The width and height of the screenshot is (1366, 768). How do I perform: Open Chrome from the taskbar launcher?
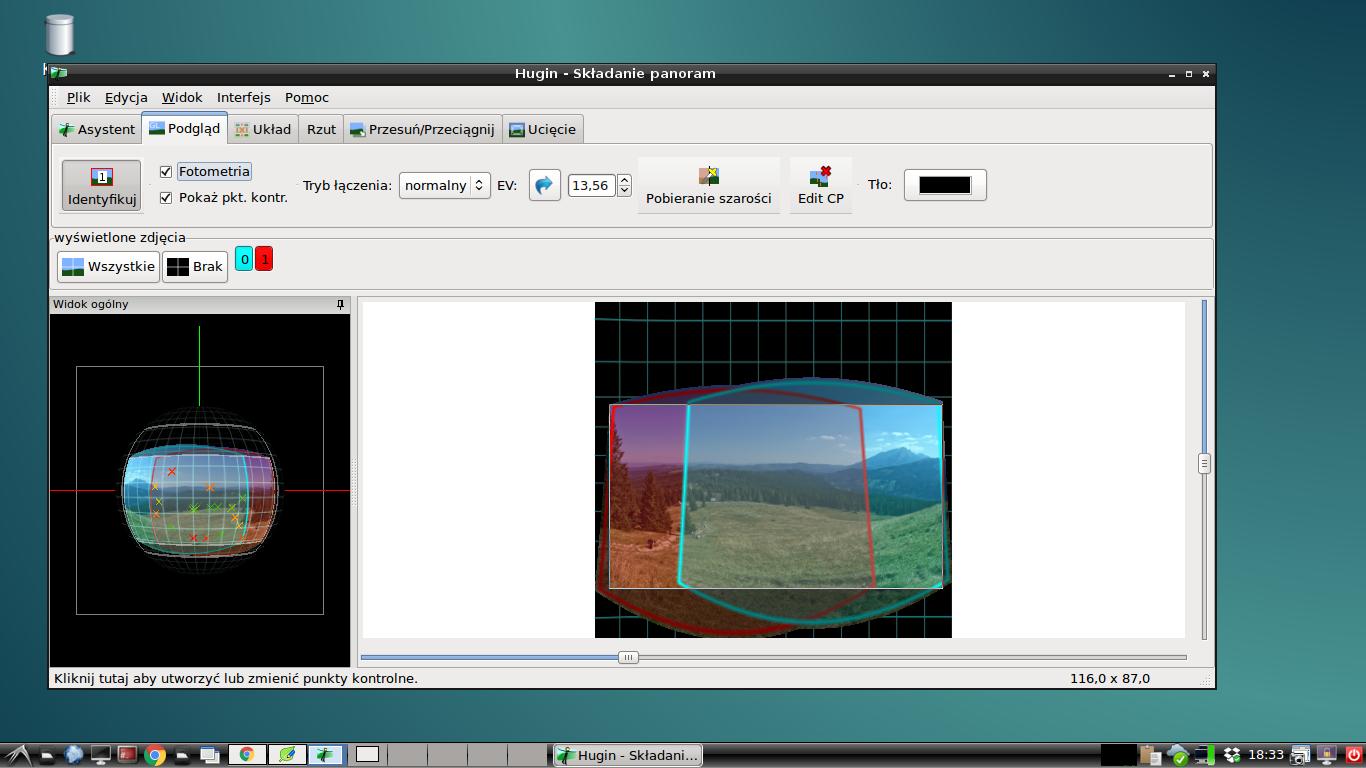tap(154, 755)
